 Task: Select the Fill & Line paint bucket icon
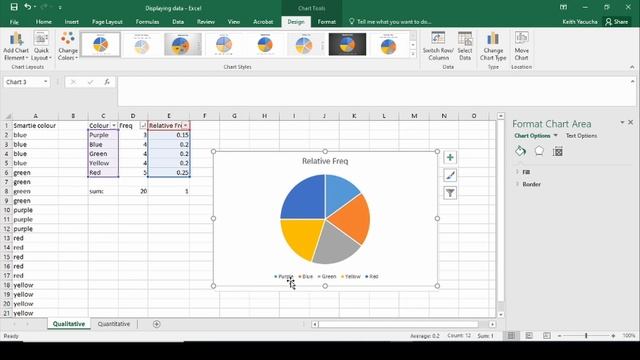[x=520, y=151]
